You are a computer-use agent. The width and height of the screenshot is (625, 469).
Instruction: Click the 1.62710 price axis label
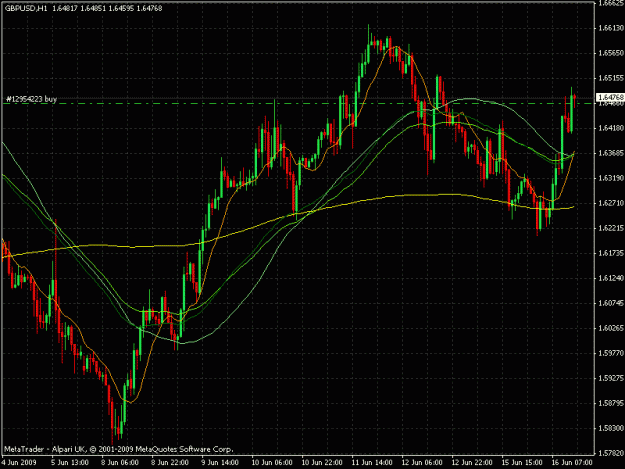click(611, 203)
